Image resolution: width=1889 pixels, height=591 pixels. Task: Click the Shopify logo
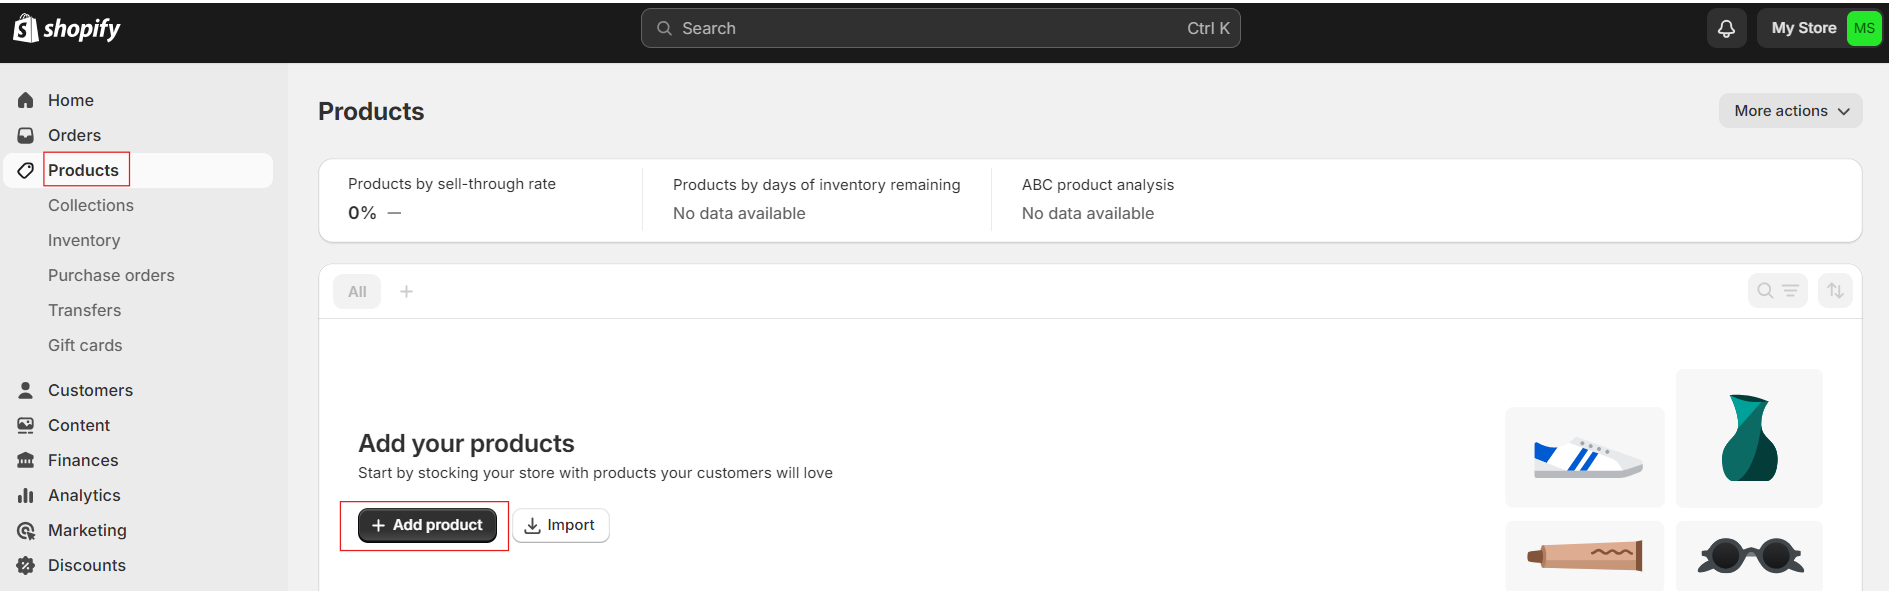[x=66, y=29]
